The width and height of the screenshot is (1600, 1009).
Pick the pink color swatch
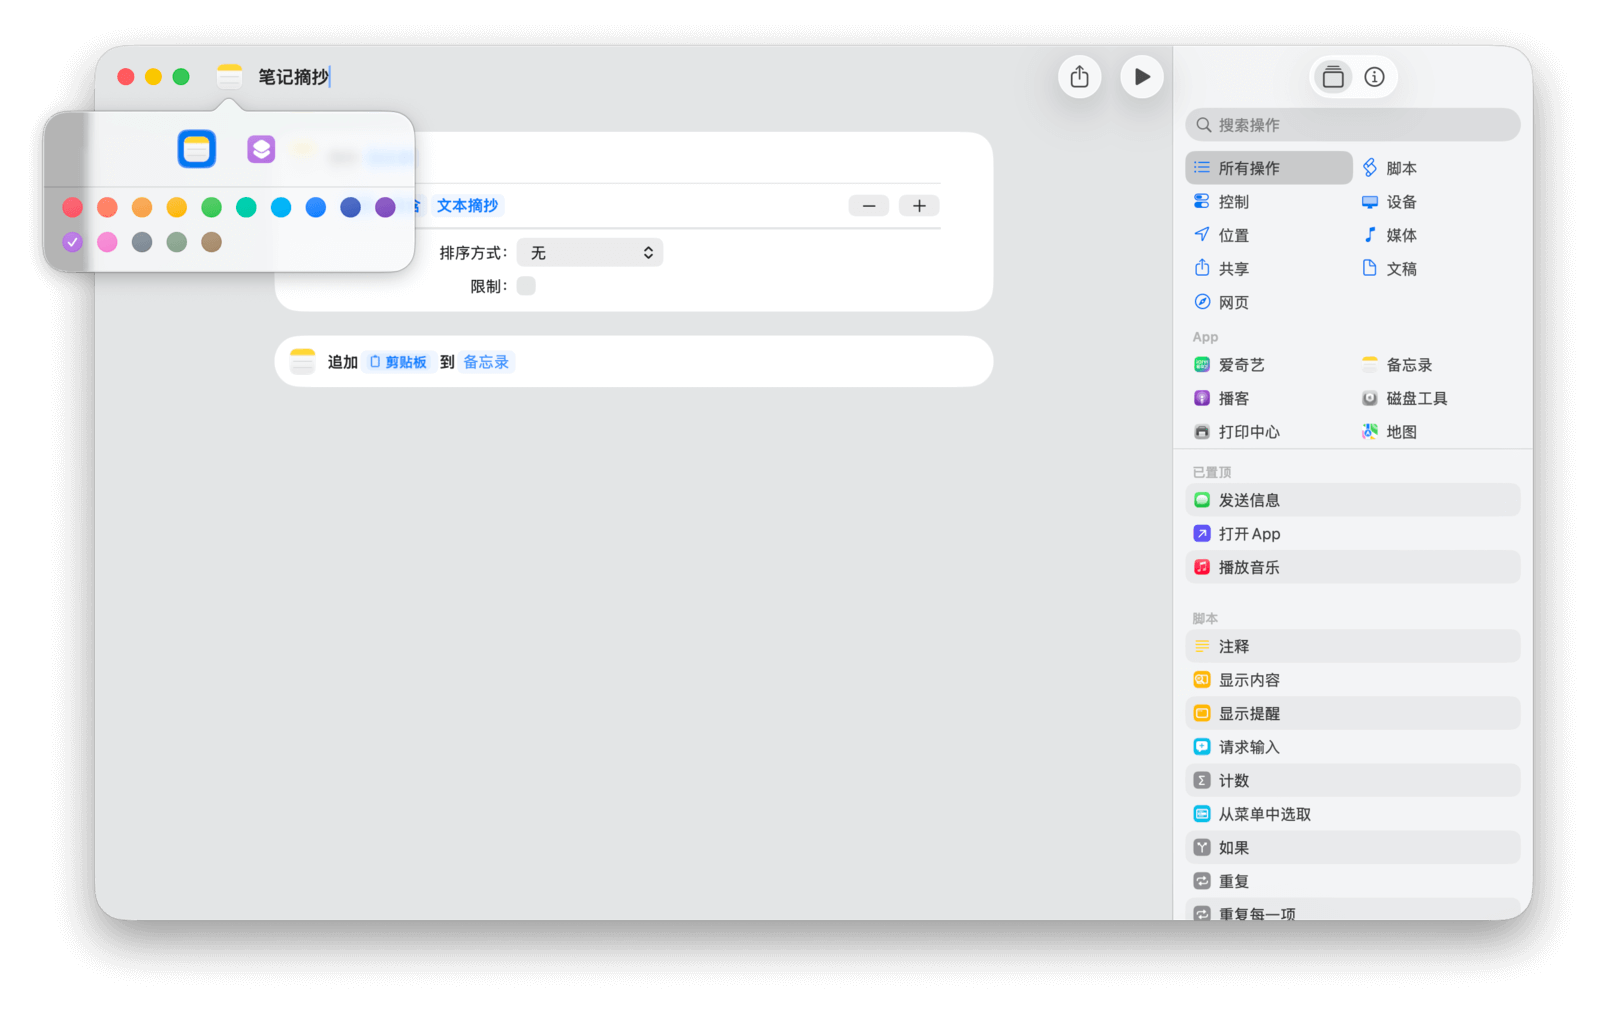click(x=107, y=242)
